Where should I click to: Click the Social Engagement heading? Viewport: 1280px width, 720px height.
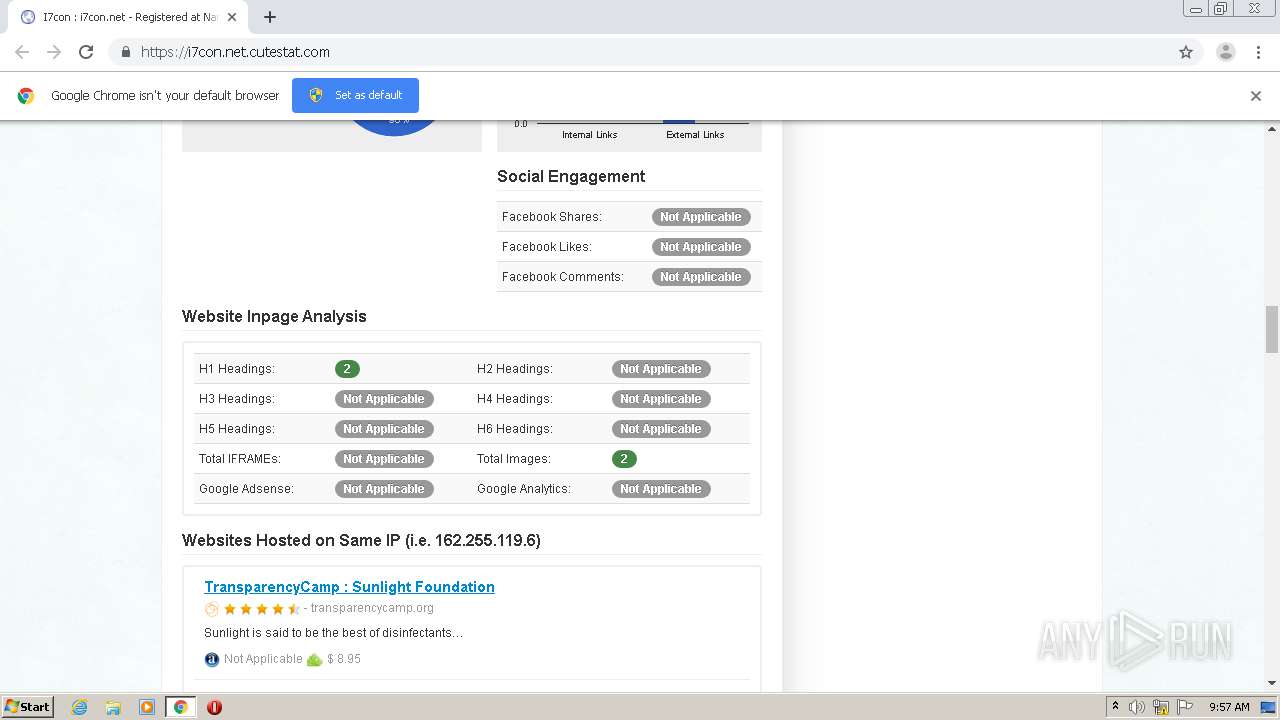[571, 176]
